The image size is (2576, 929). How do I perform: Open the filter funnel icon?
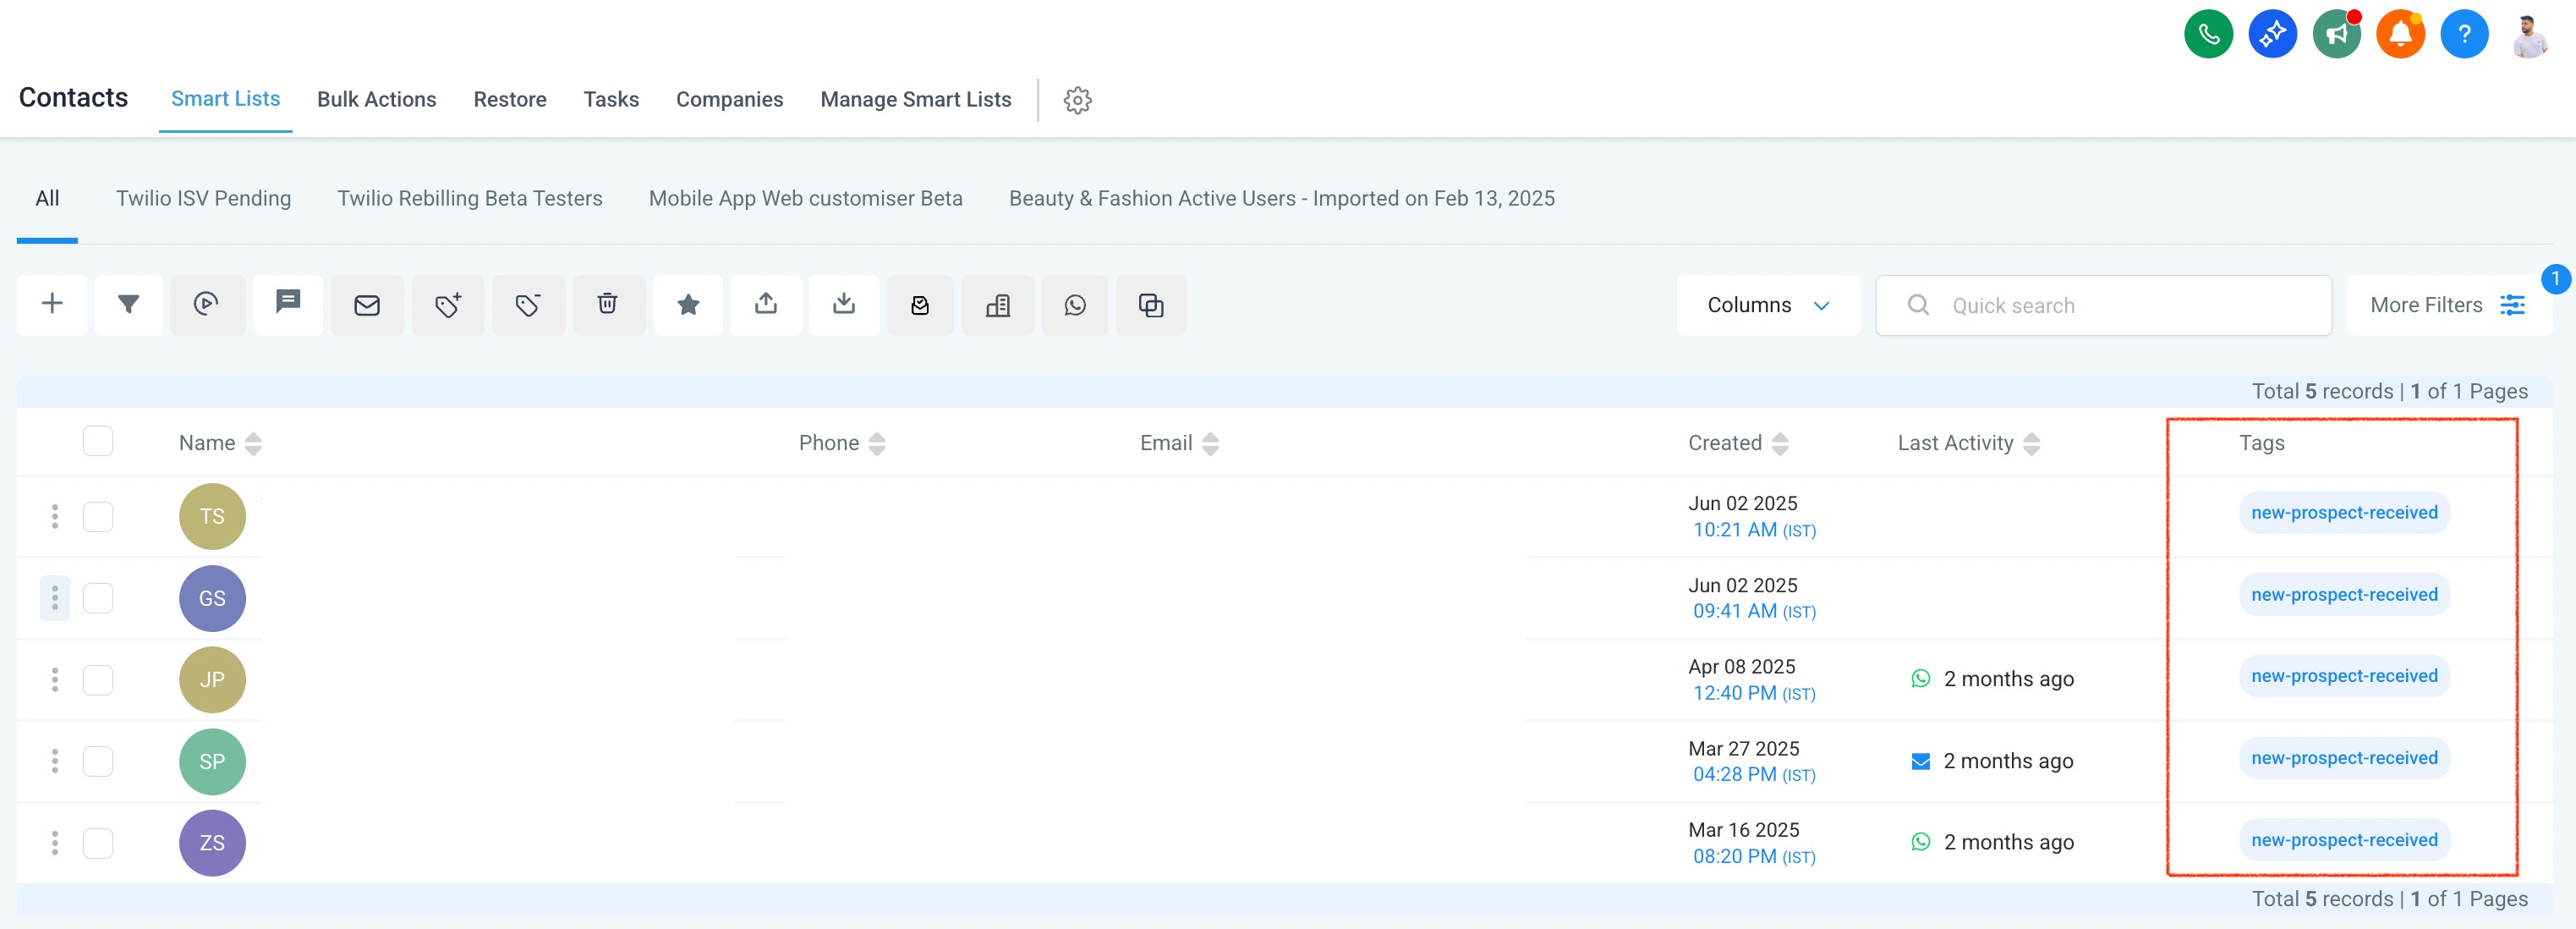(x=128, y=304)
